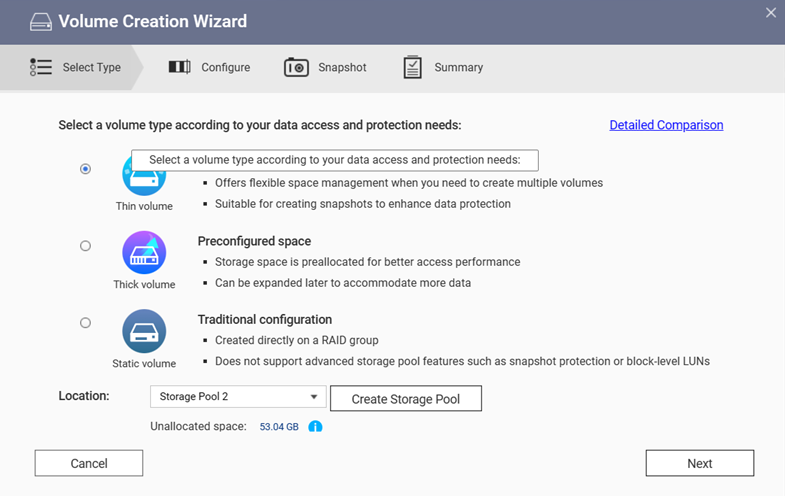Image resolution: width=785 pixels, height=496 pixels.
Task: Select the Static volume radio button
Action: tap(85, 323)
